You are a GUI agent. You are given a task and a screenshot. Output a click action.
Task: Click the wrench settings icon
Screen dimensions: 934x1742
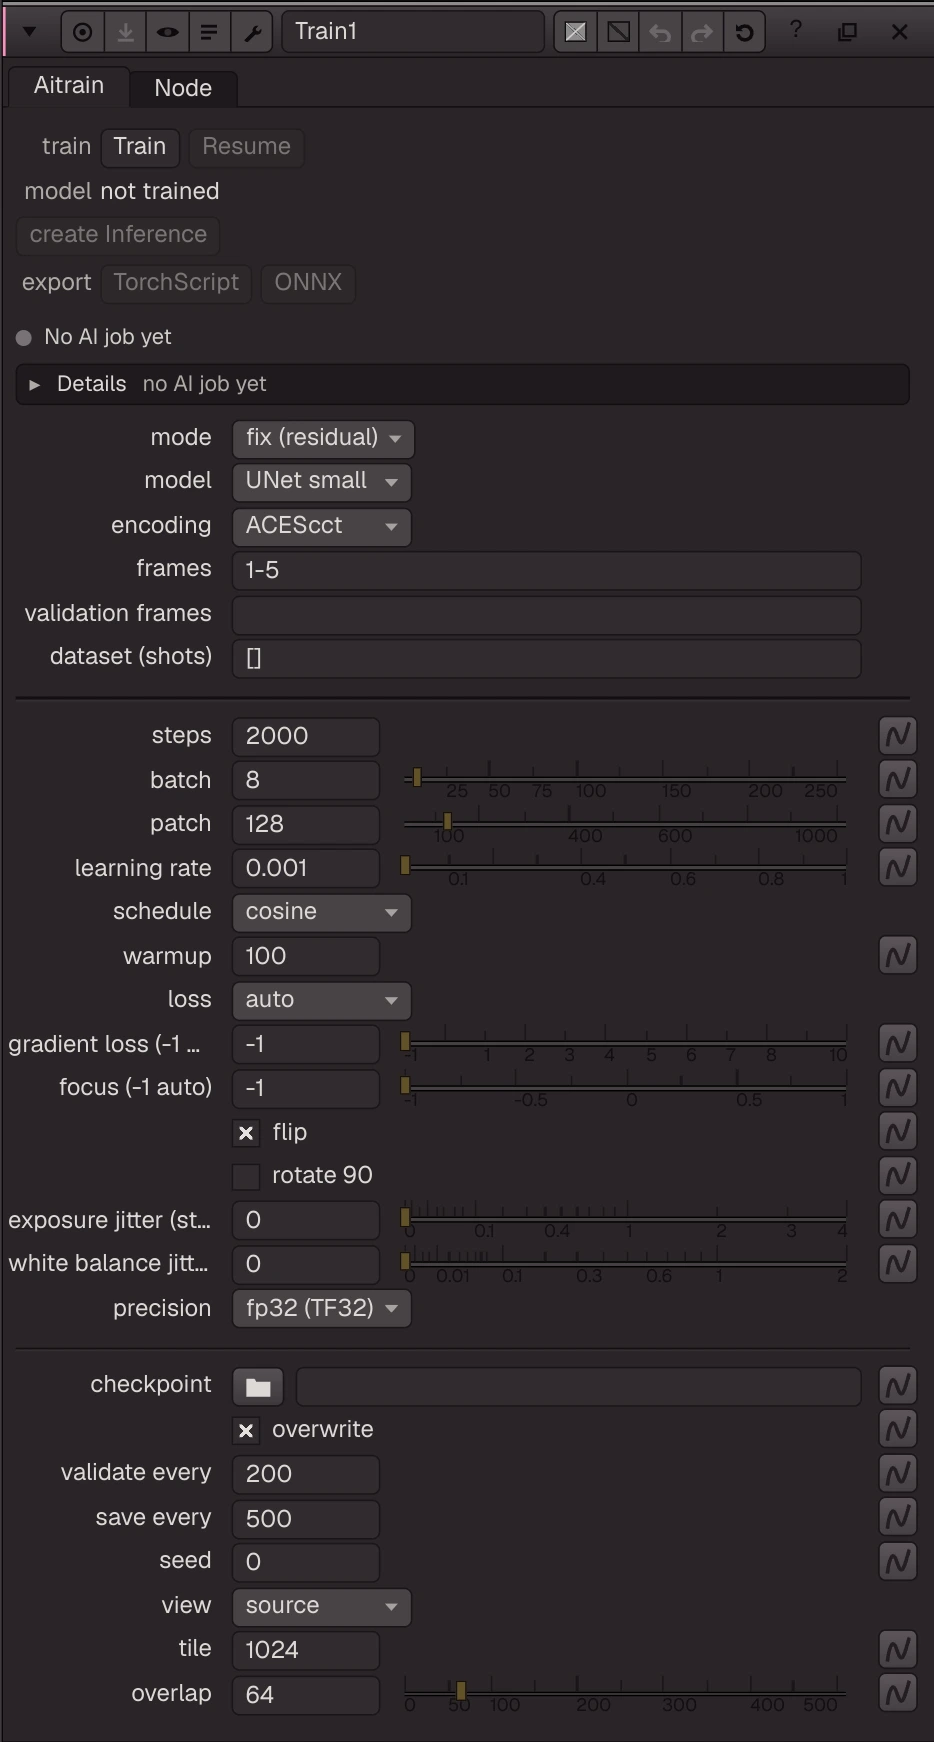(x=252, y=32)
